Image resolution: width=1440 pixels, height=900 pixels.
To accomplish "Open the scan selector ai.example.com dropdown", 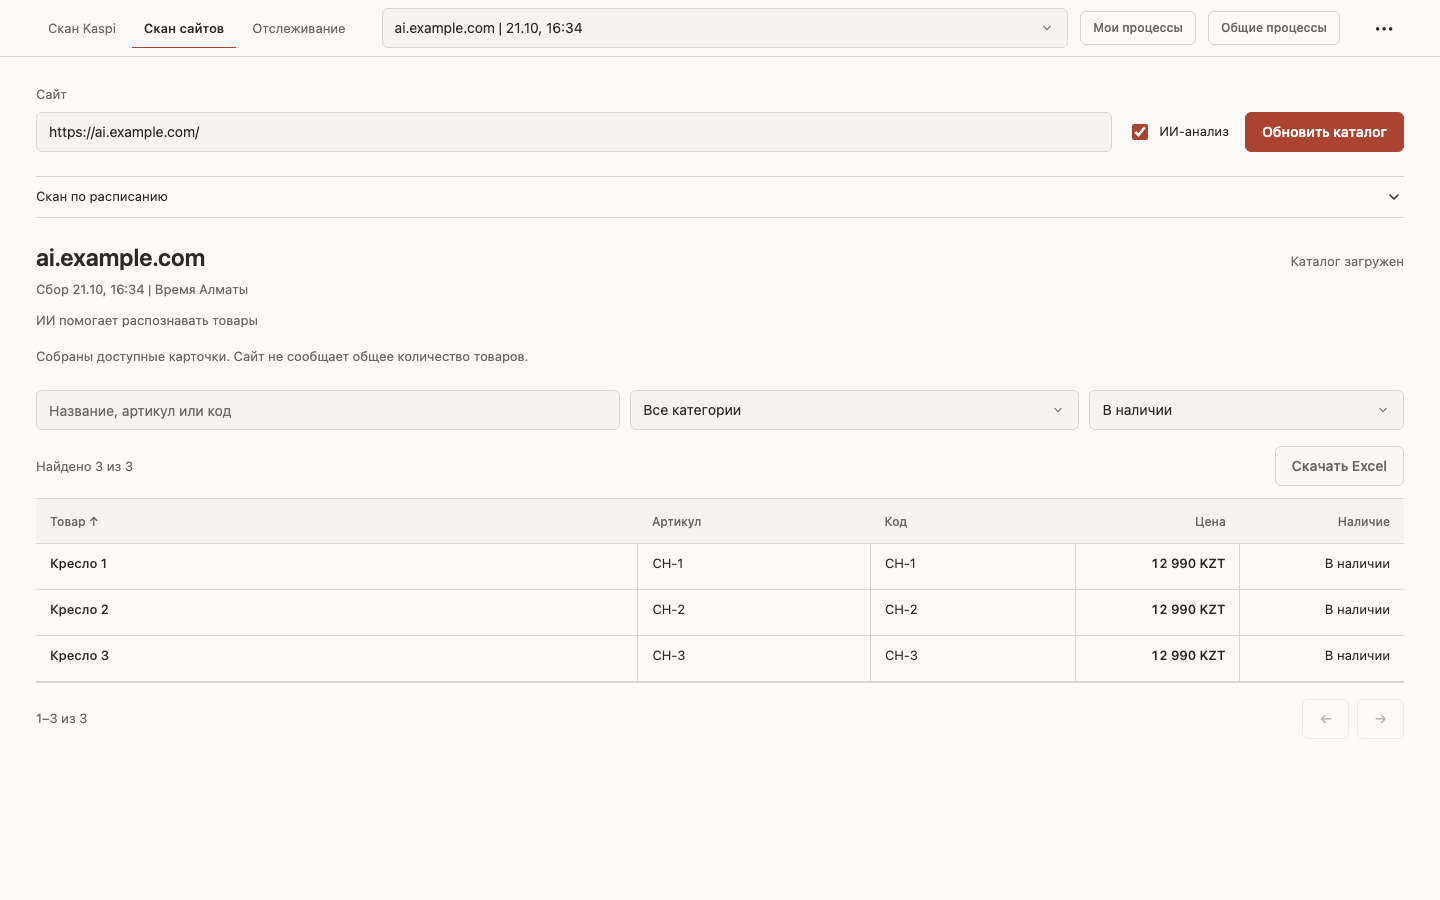I will [x=725, y=28].
